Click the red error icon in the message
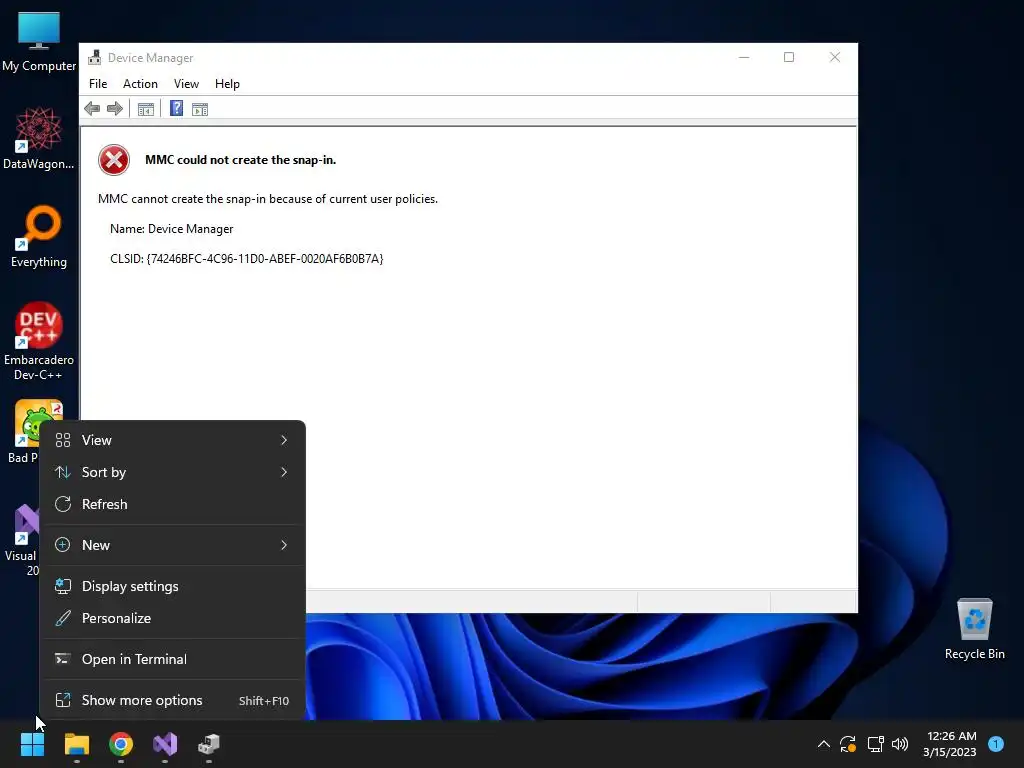Viewport: 1024px width, 768px height. pos(114,160)
